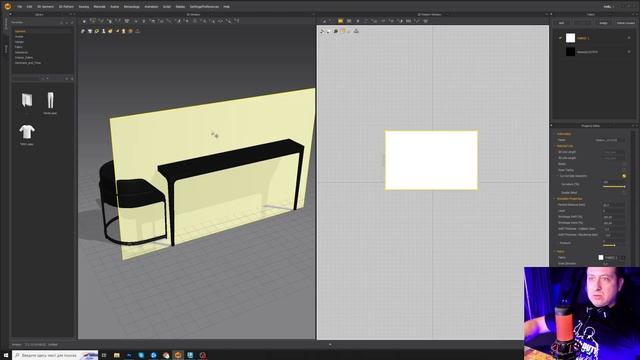640x360 pixels.
Task: Adjust the Pressure slider
Action: pyautogui.click(x=609, y=245)
